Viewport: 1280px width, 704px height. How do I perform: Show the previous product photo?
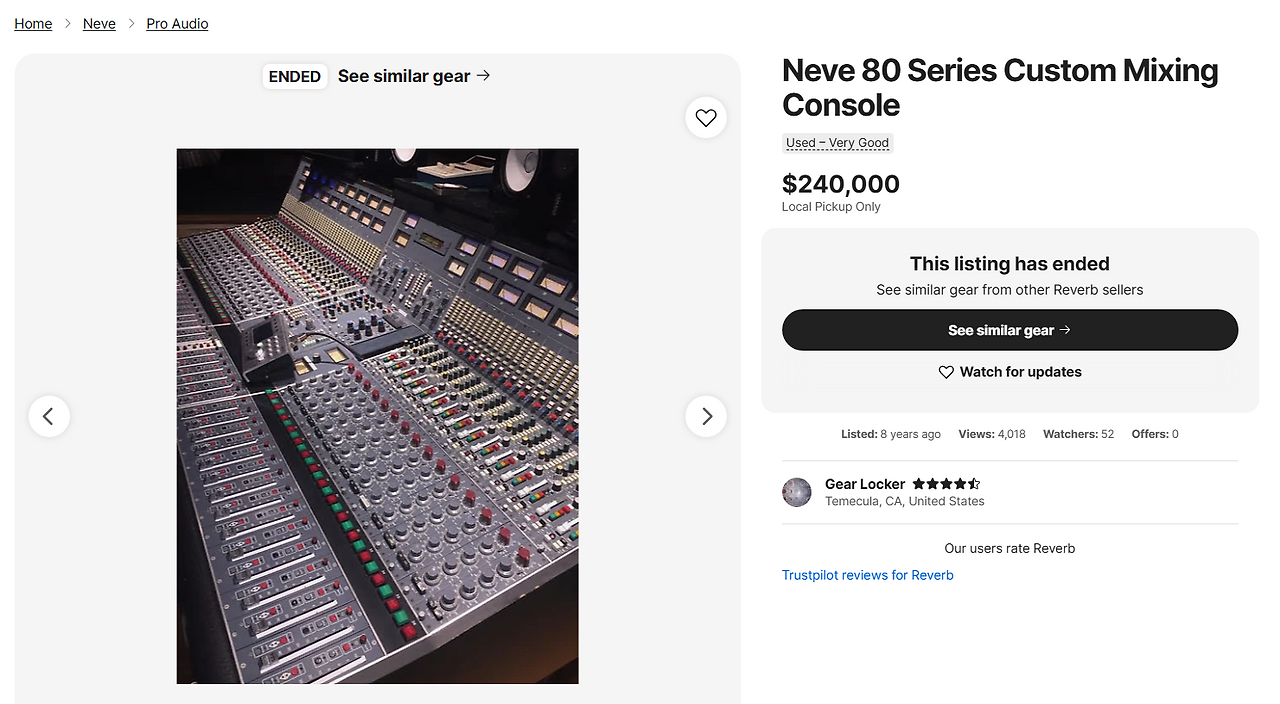(x=49, y=416)
